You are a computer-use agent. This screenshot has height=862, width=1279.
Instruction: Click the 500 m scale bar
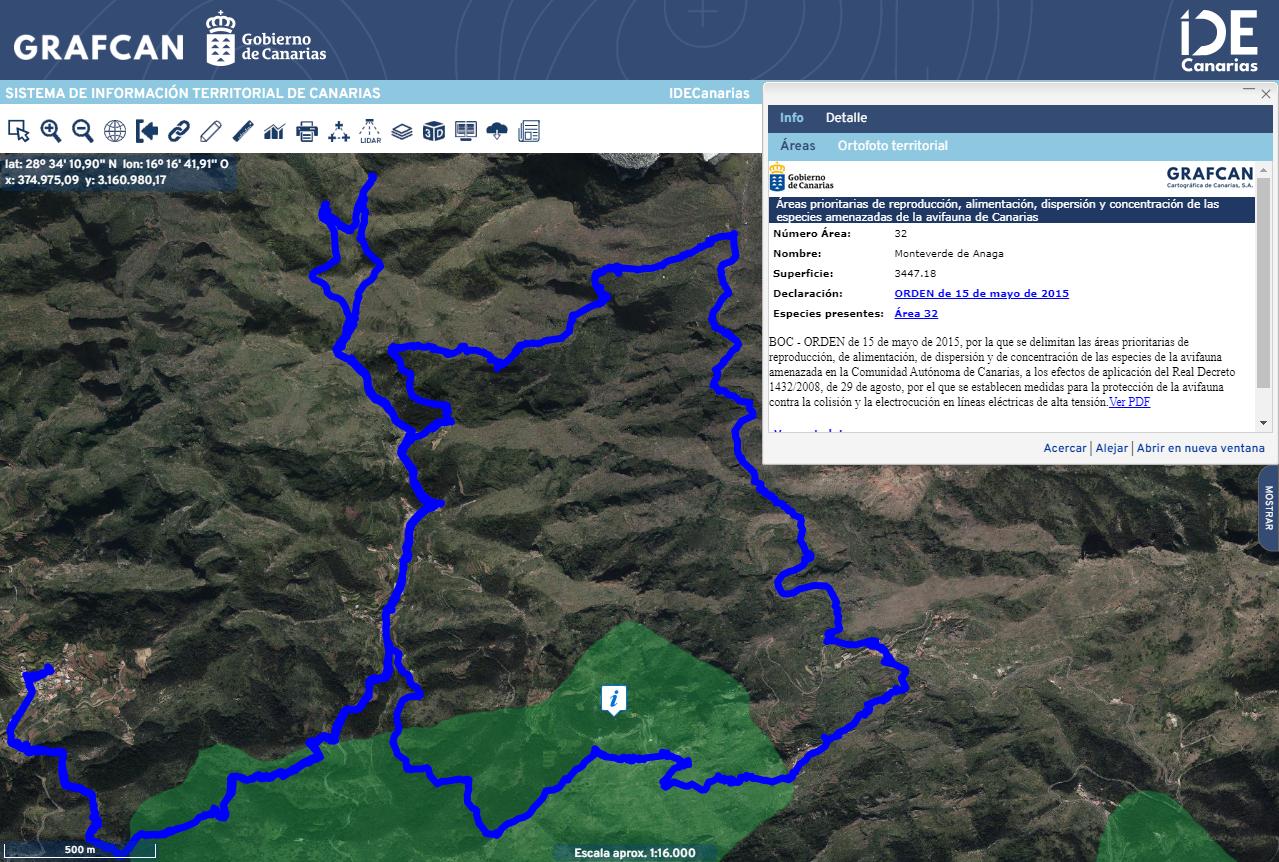click(x=80, y=850)
